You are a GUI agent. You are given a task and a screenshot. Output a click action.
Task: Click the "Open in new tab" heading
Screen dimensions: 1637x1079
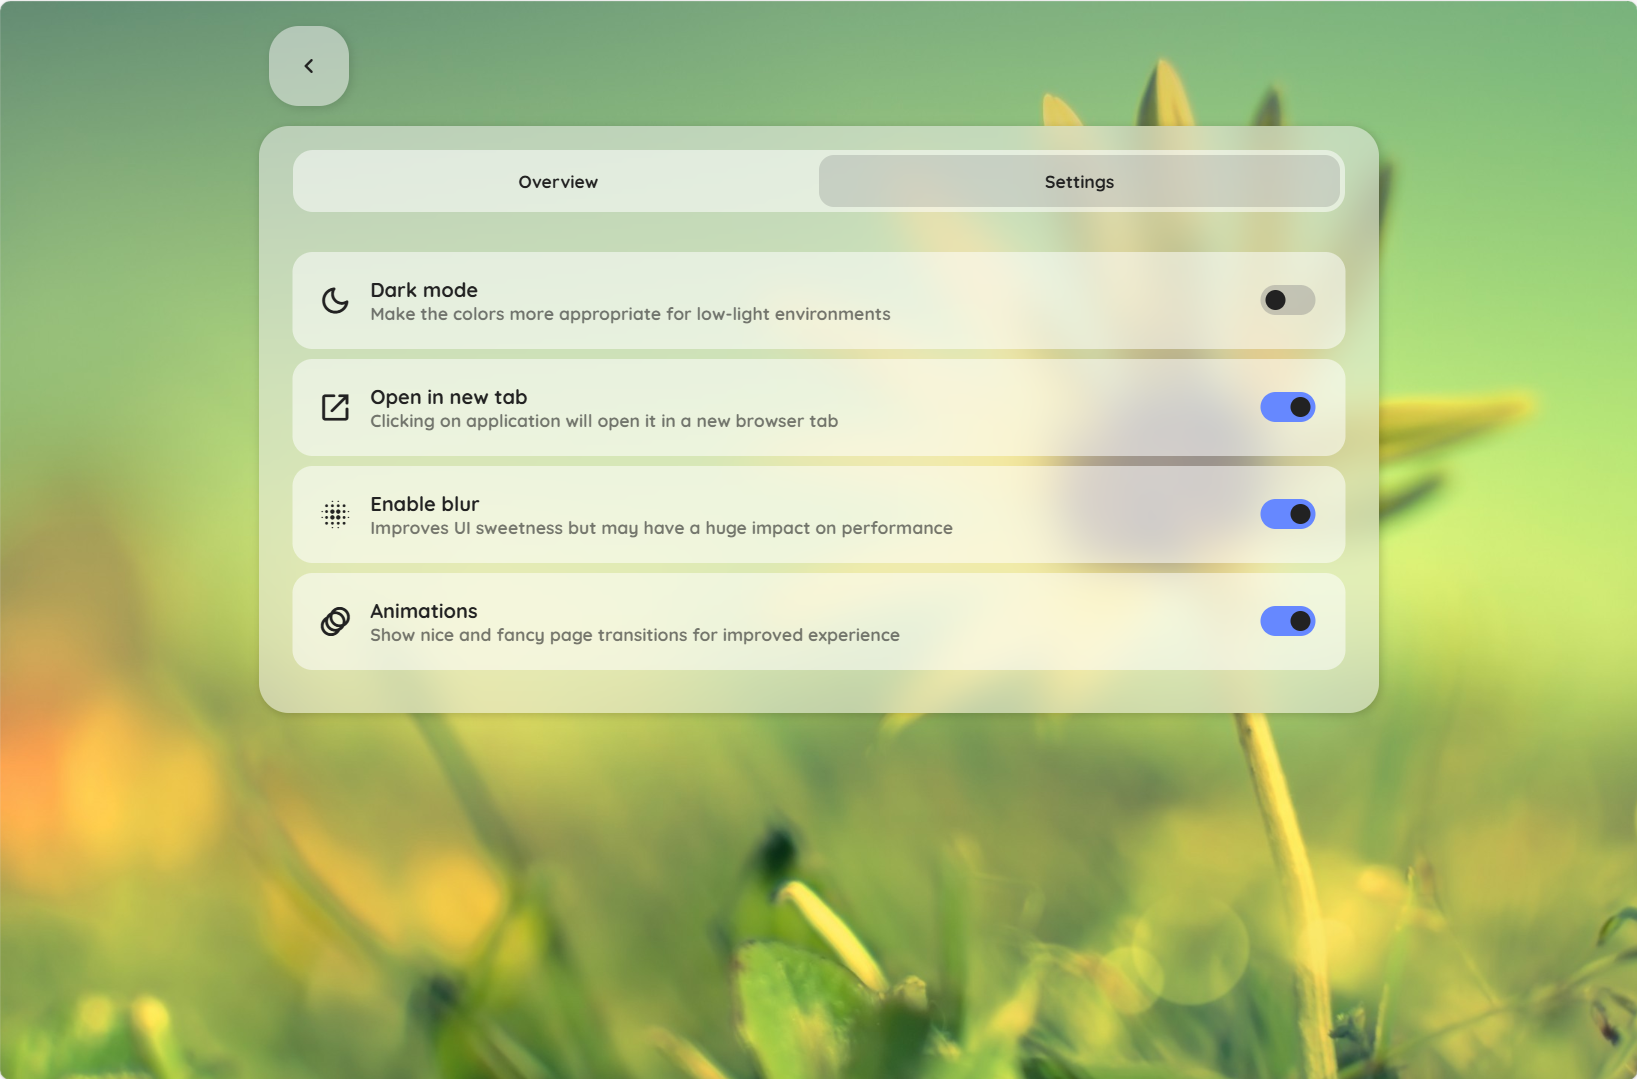pyautogui.click(x=448, y=397)
